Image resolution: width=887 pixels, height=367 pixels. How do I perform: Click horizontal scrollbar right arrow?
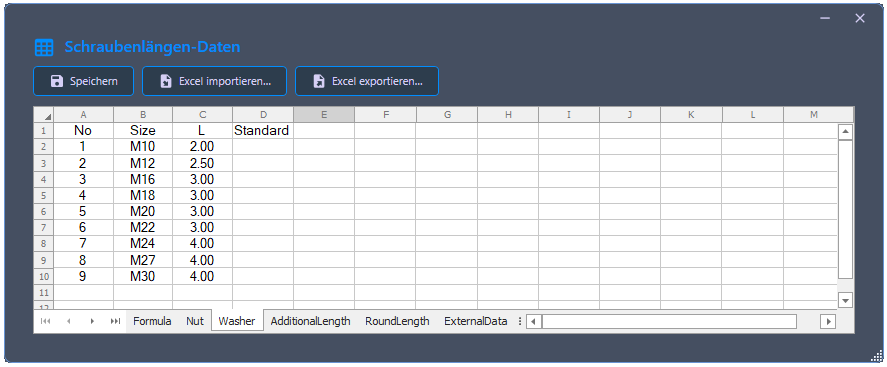click(x=828, y=322)
